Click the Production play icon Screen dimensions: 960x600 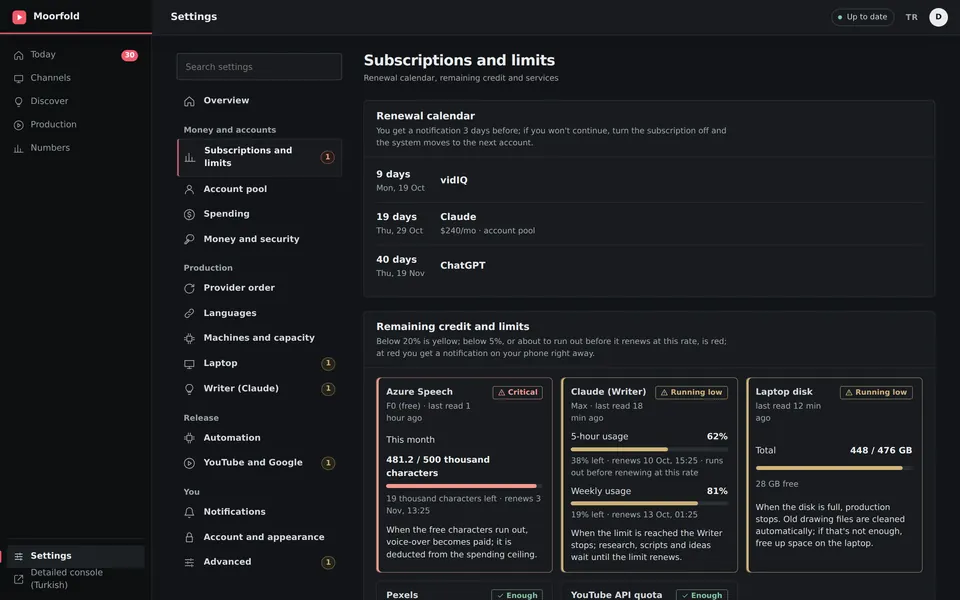[18, 125]
